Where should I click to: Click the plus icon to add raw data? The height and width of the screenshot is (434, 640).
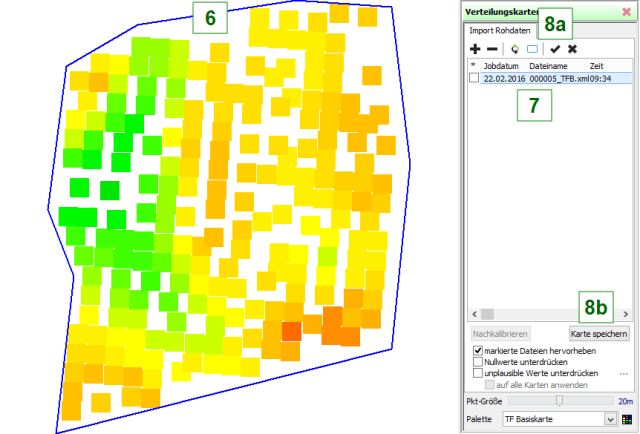pos(476,48)
